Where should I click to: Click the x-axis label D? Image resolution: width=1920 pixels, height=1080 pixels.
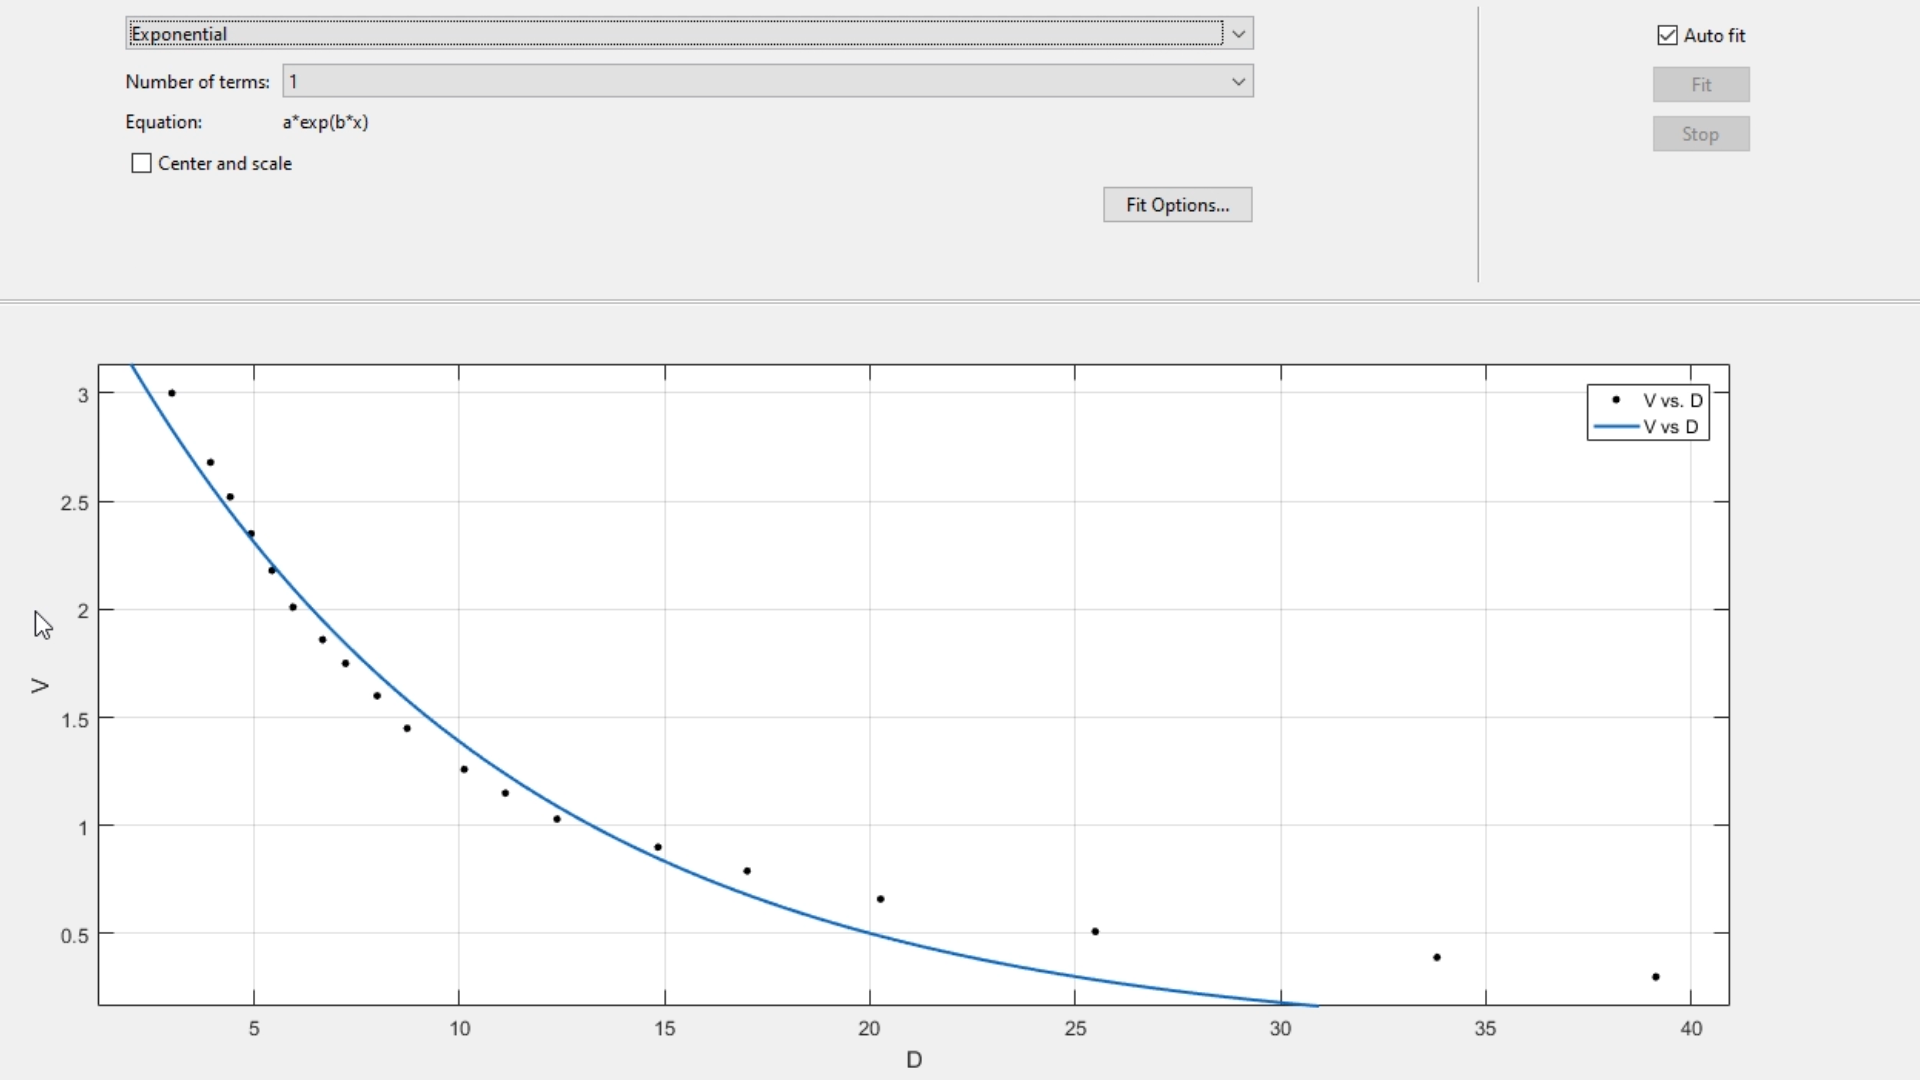(x=913, y=1060)
